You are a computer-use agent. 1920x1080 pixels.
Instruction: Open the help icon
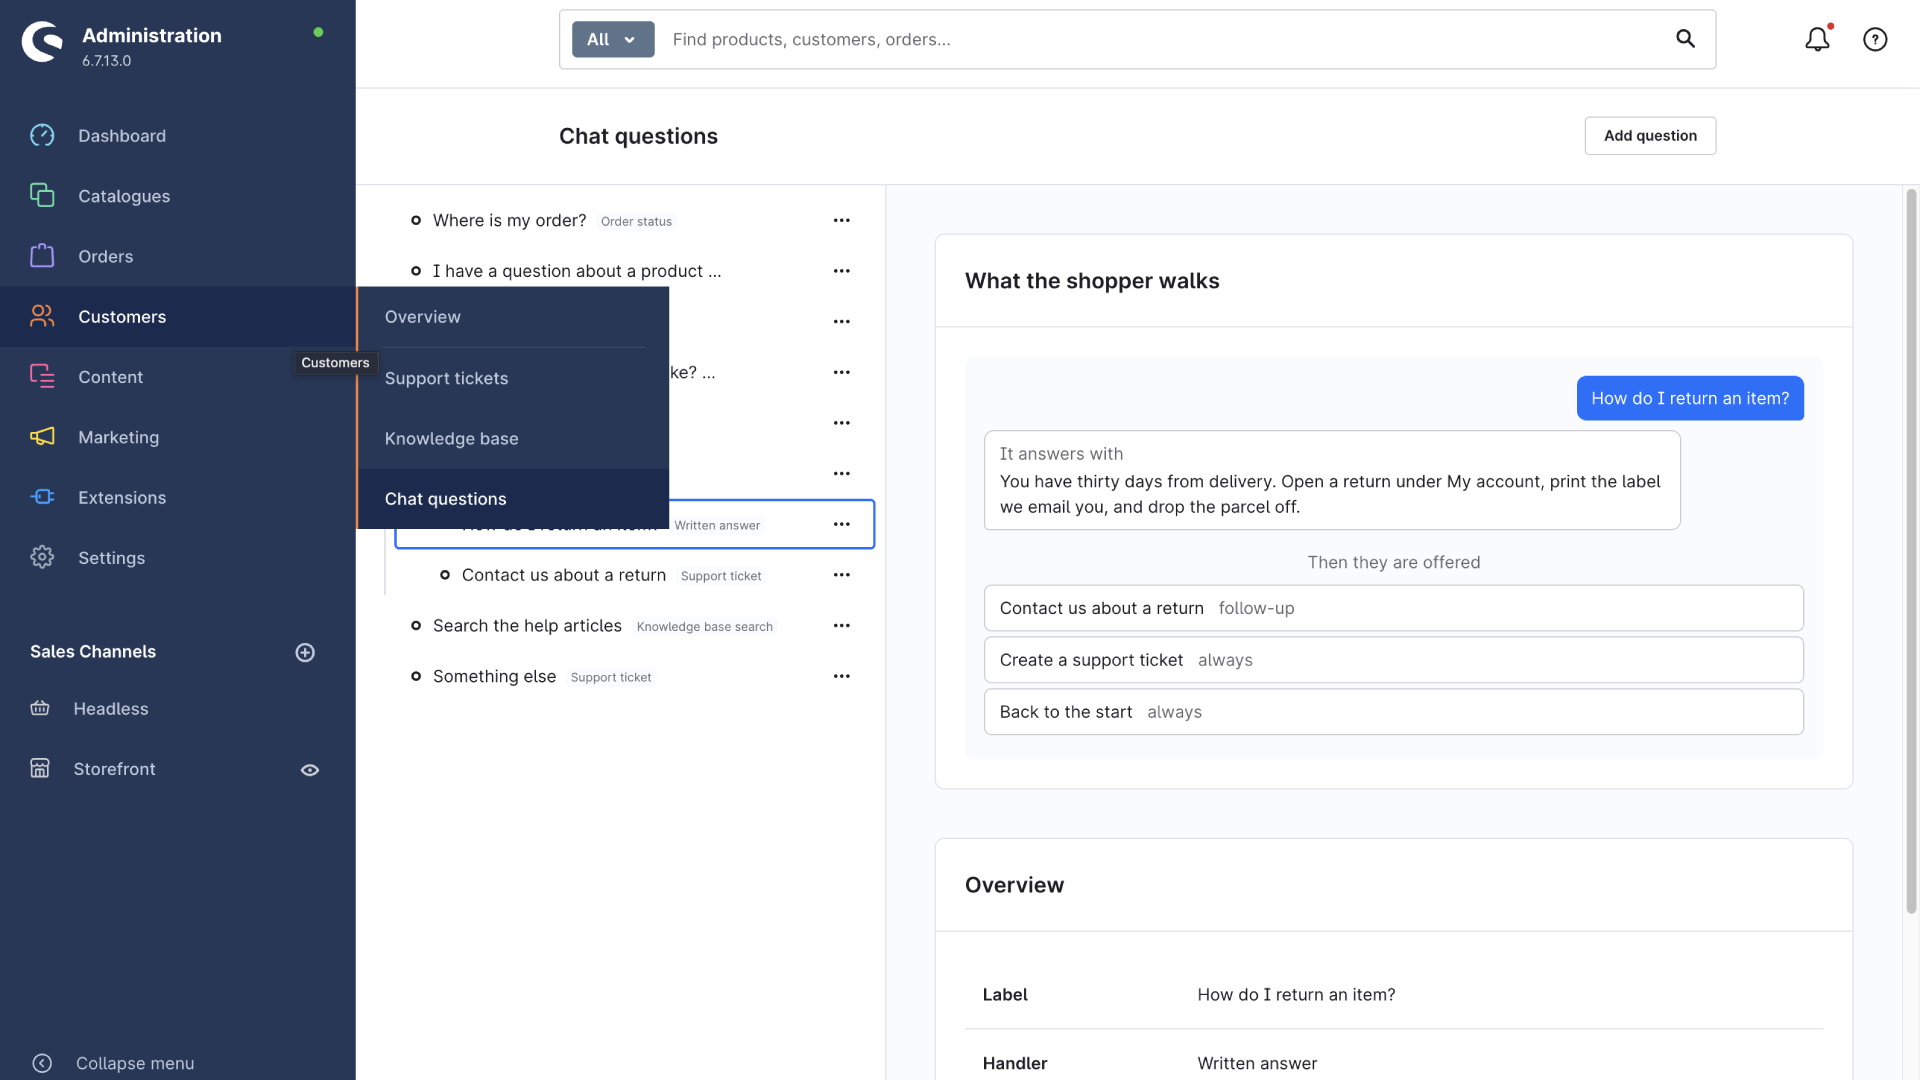[1875, 39]
